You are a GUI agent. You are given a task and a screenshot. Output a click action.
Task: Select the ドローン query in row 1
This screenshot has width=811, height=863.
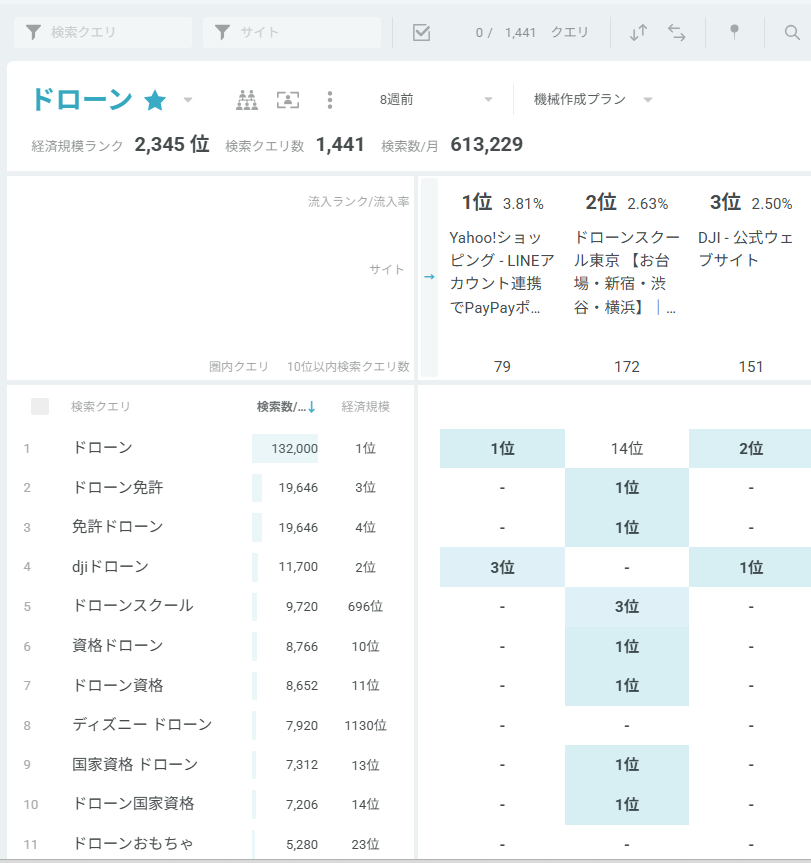click(102, 447)
